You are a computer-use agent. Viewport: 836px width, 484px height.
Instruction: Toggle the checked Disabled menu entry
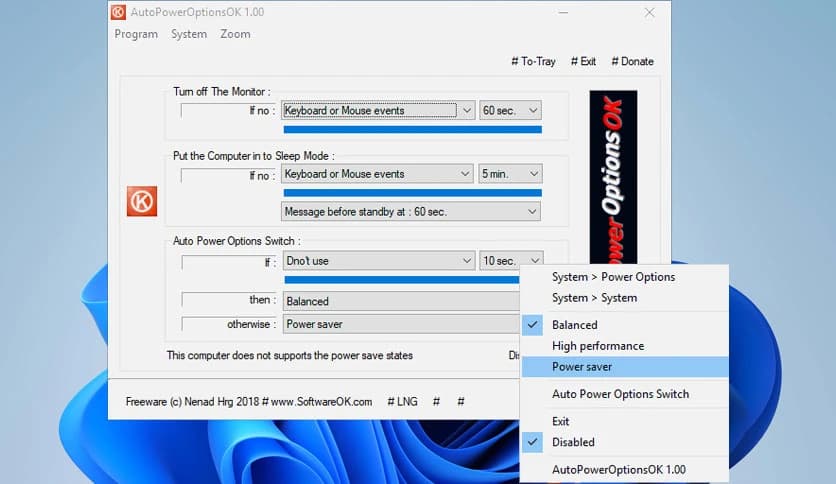point(624,442)
